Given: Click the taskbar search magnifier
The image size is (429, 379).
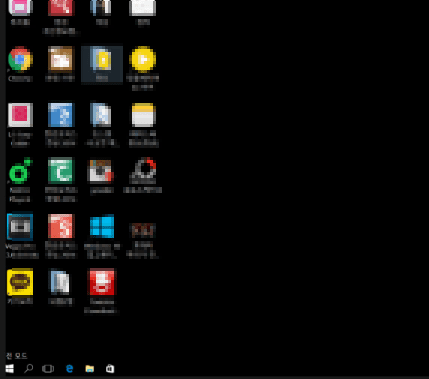Looking at the screenshot, I should coord(29,369).
